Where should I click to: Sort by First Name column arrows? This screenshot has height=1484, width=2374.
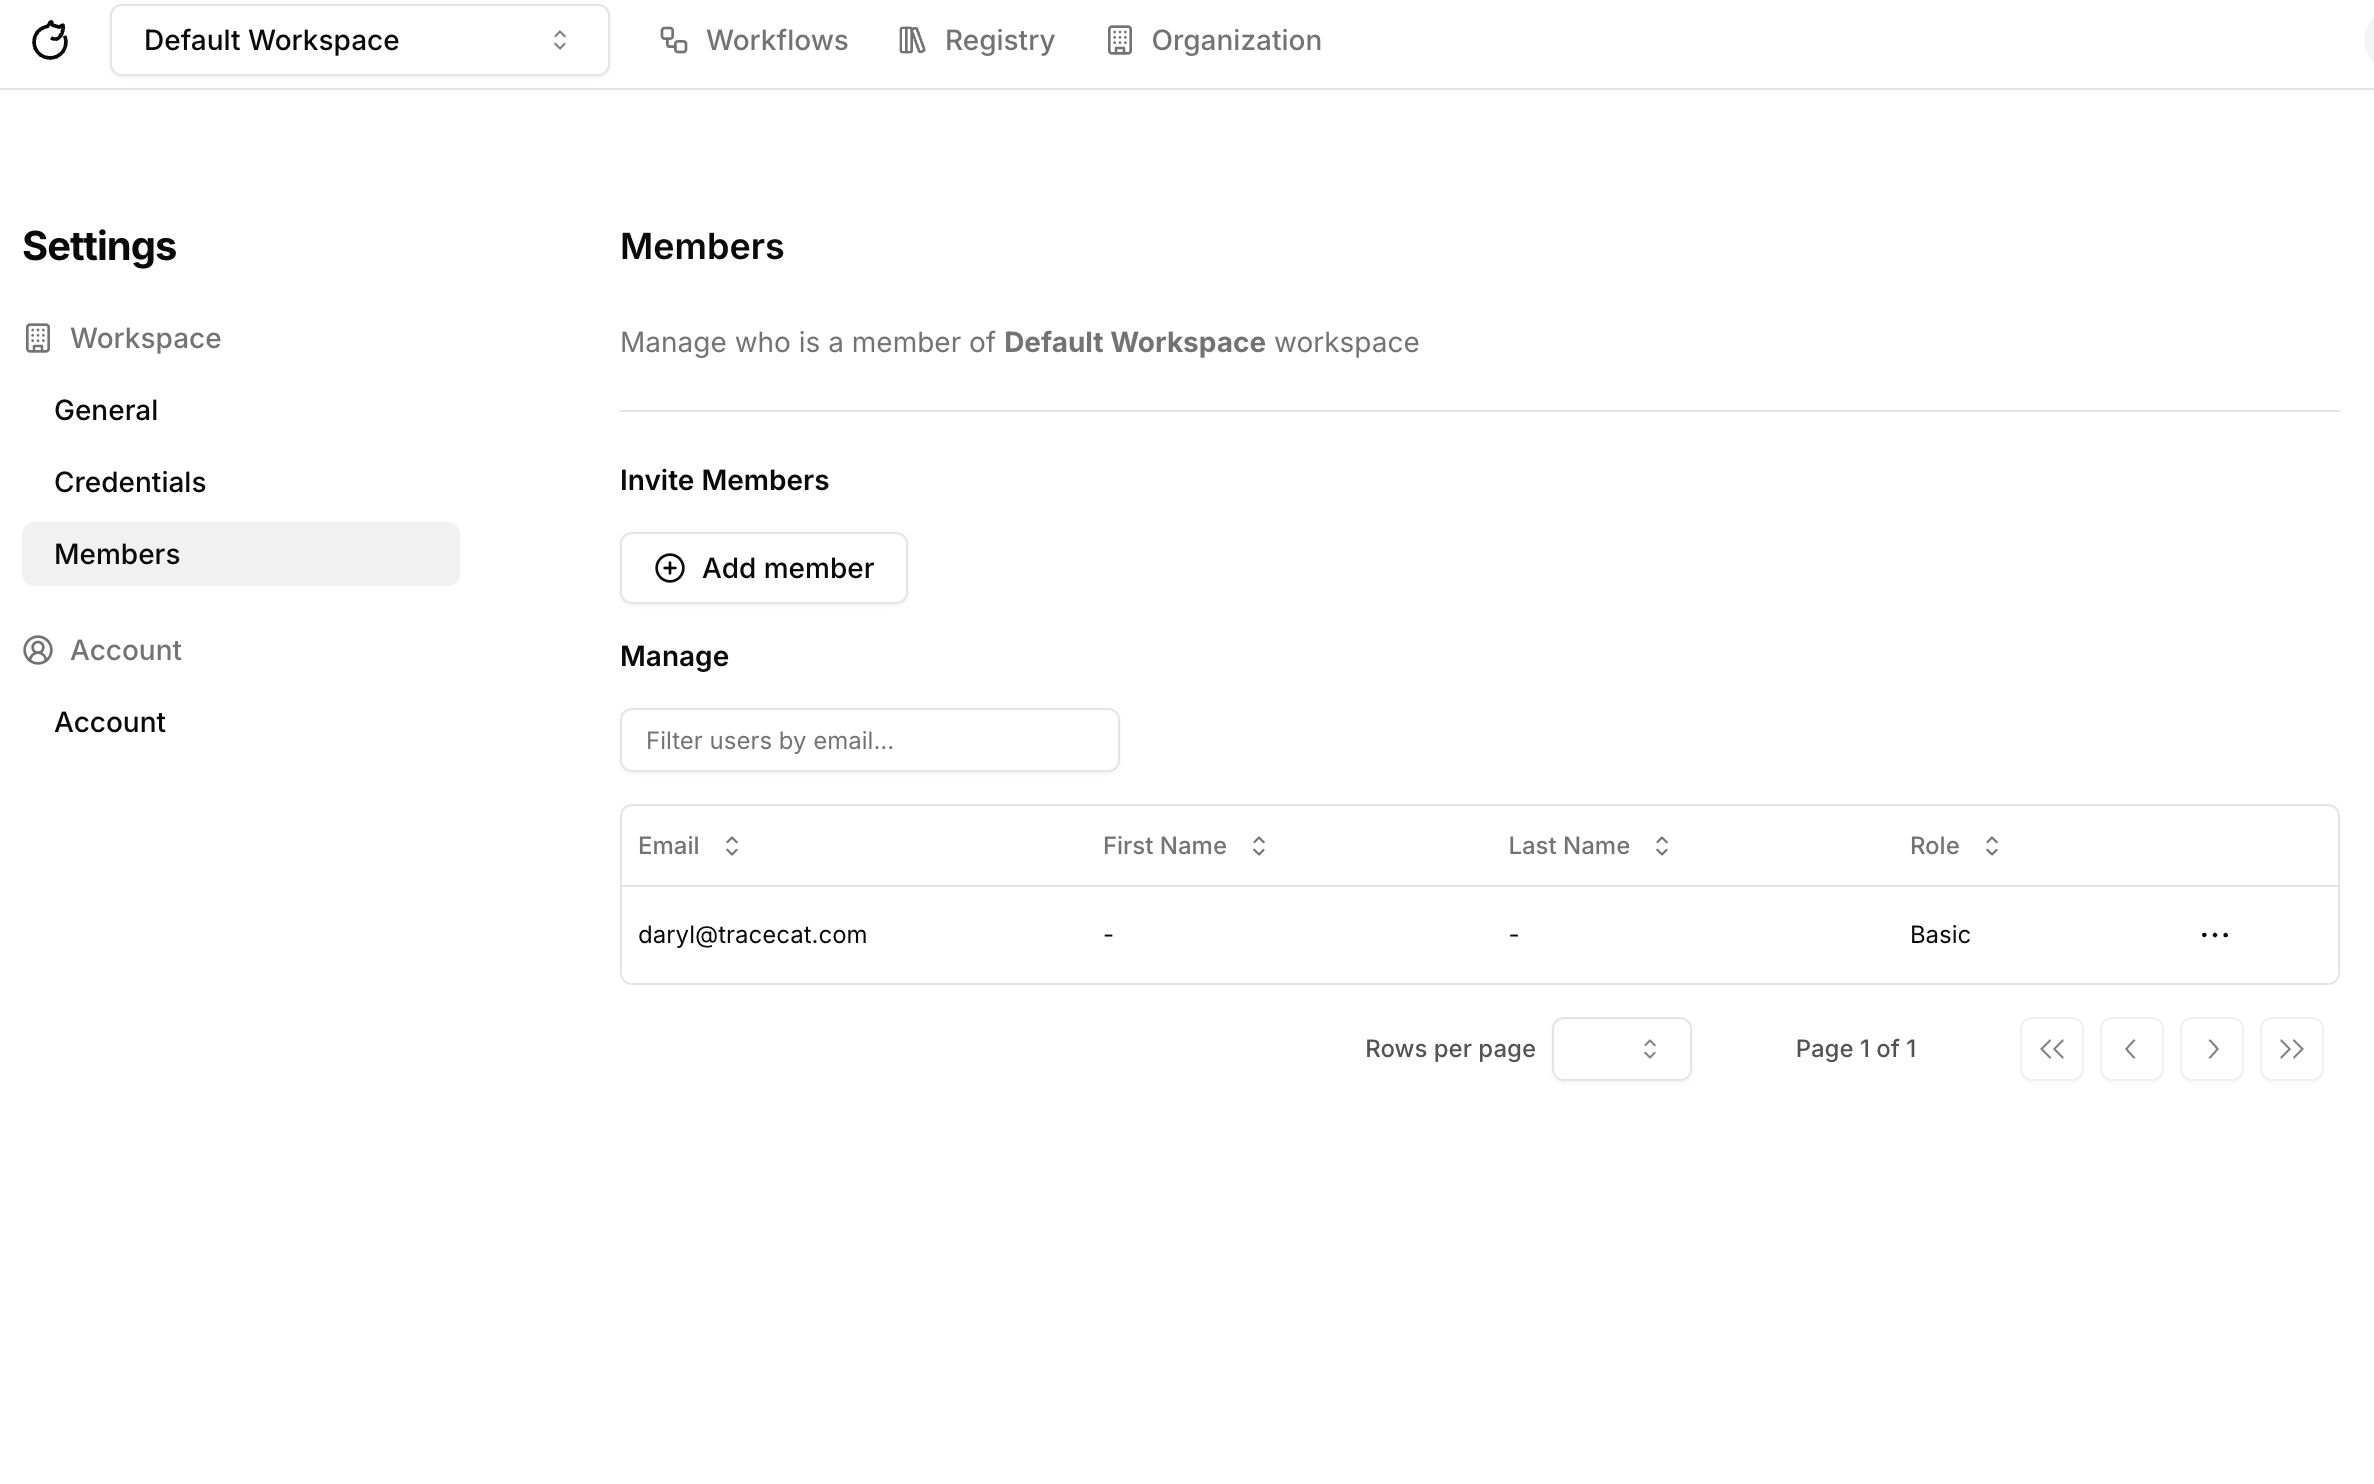1259,846
